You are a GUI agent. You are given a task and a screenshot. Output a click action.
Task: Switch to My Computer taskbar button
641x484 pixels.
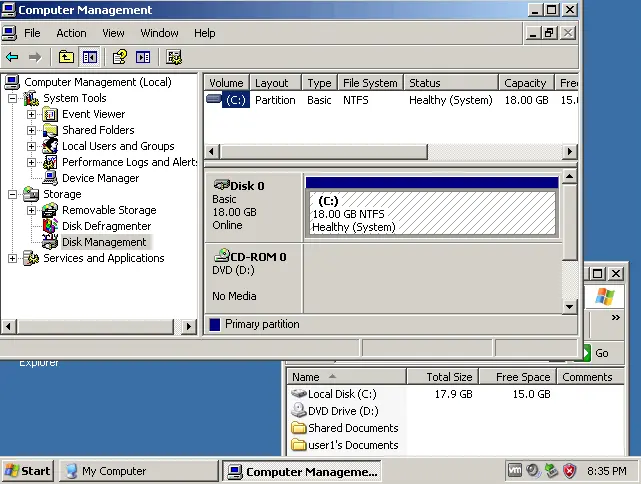click(139, 471)
